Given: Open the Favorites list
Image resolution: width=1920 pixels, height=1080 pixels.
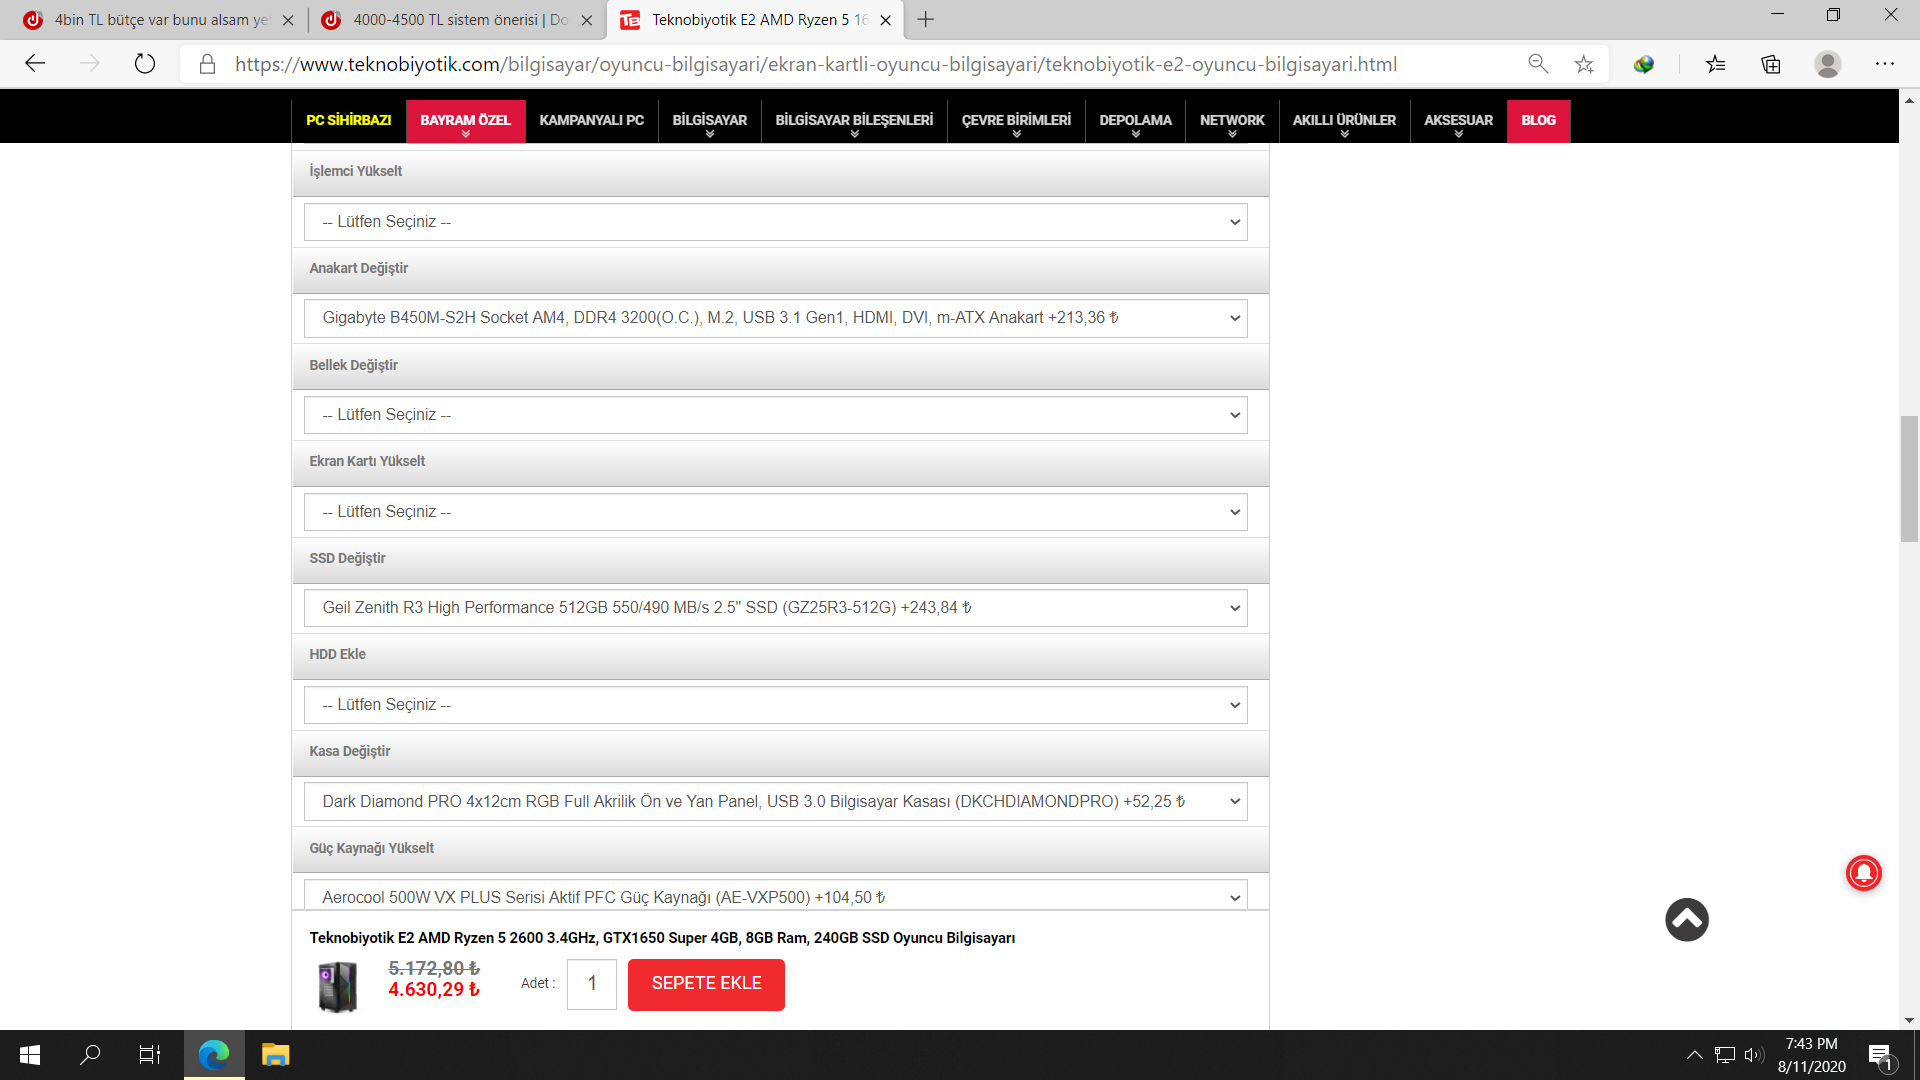Looking at the screenshot, I should point(1716,64).
